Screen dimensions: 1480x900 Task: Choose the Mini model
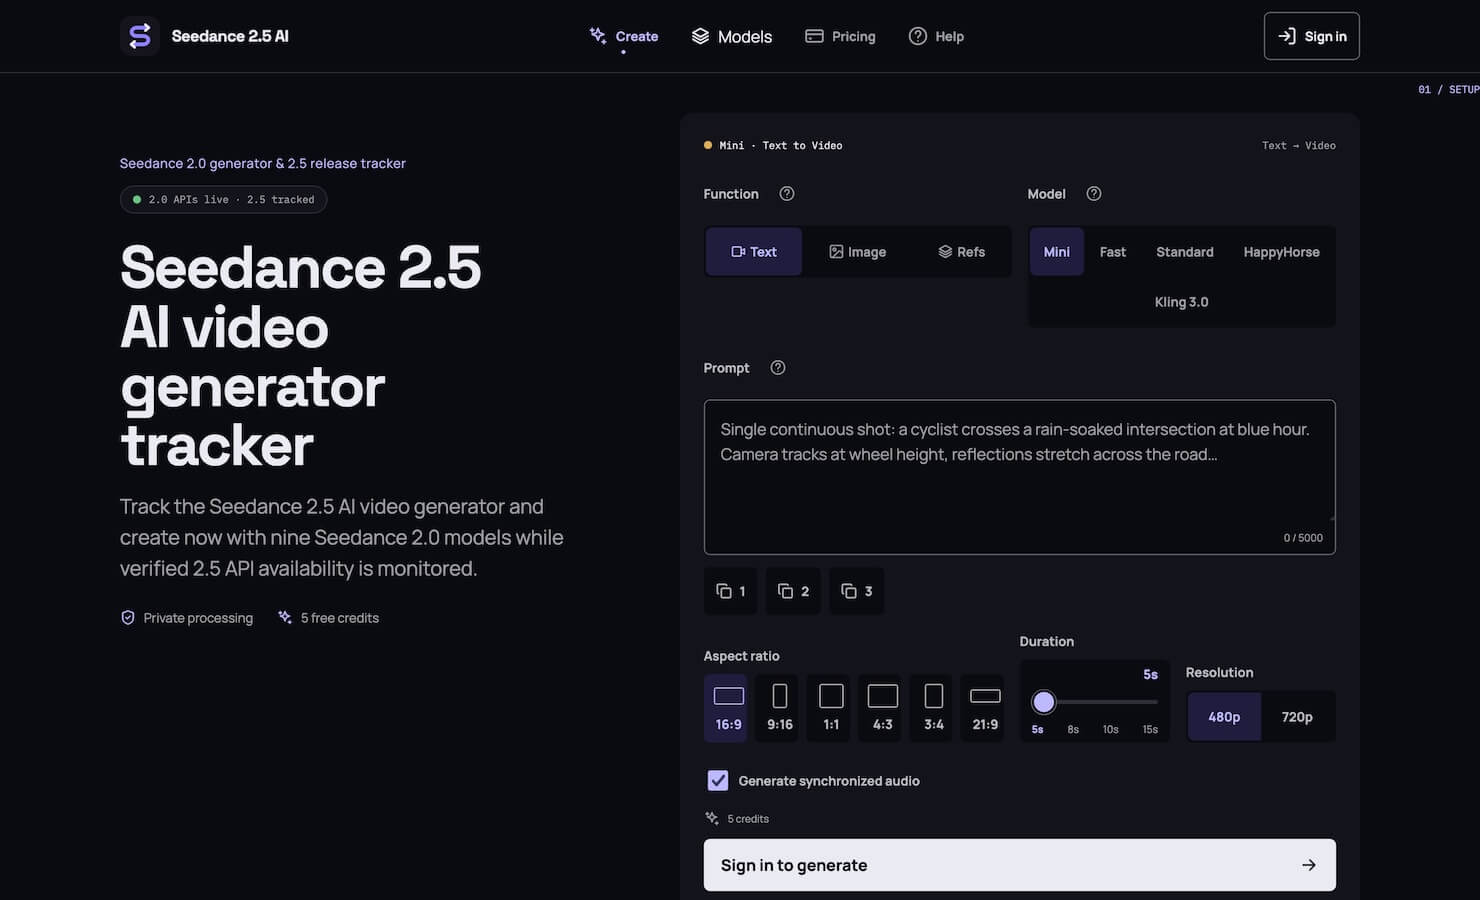[1057, 252]
